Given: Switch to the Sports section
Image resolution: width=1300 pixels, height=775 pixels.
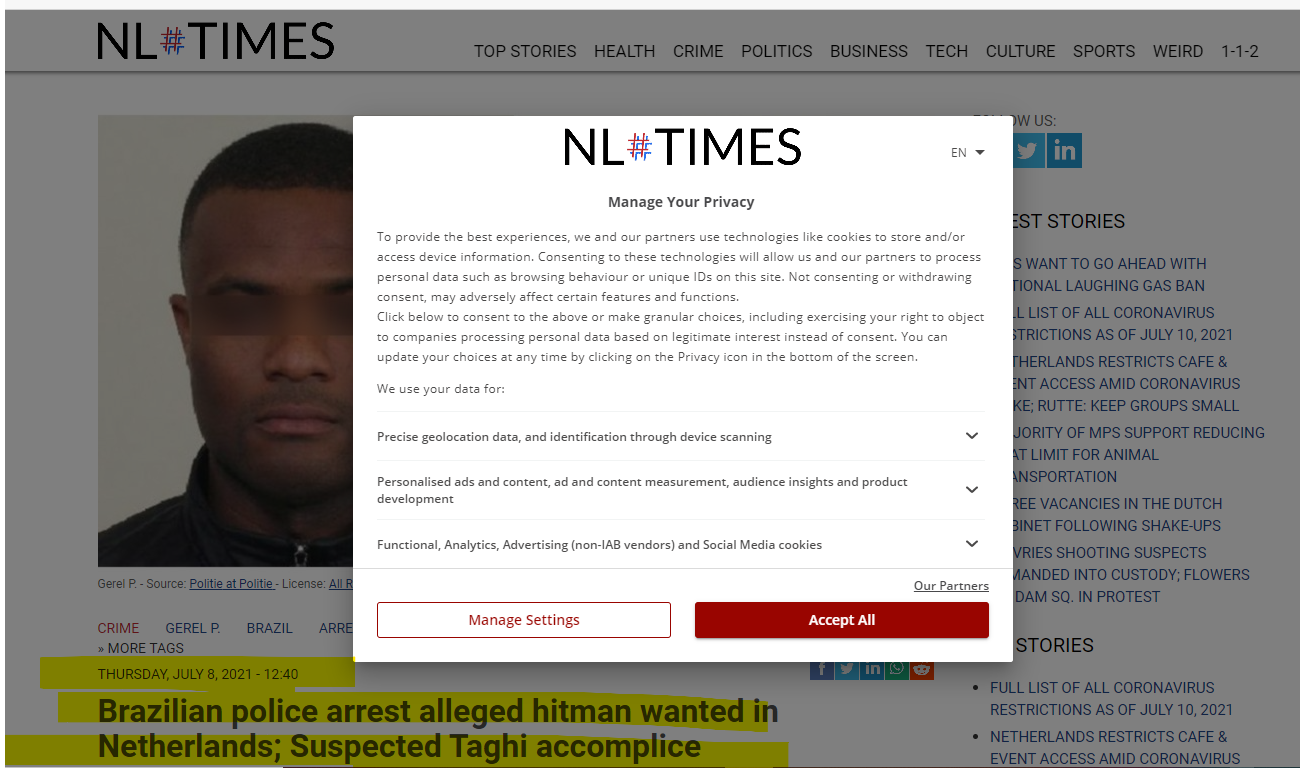Looking at the screenshot, I should click(1104, 51).
